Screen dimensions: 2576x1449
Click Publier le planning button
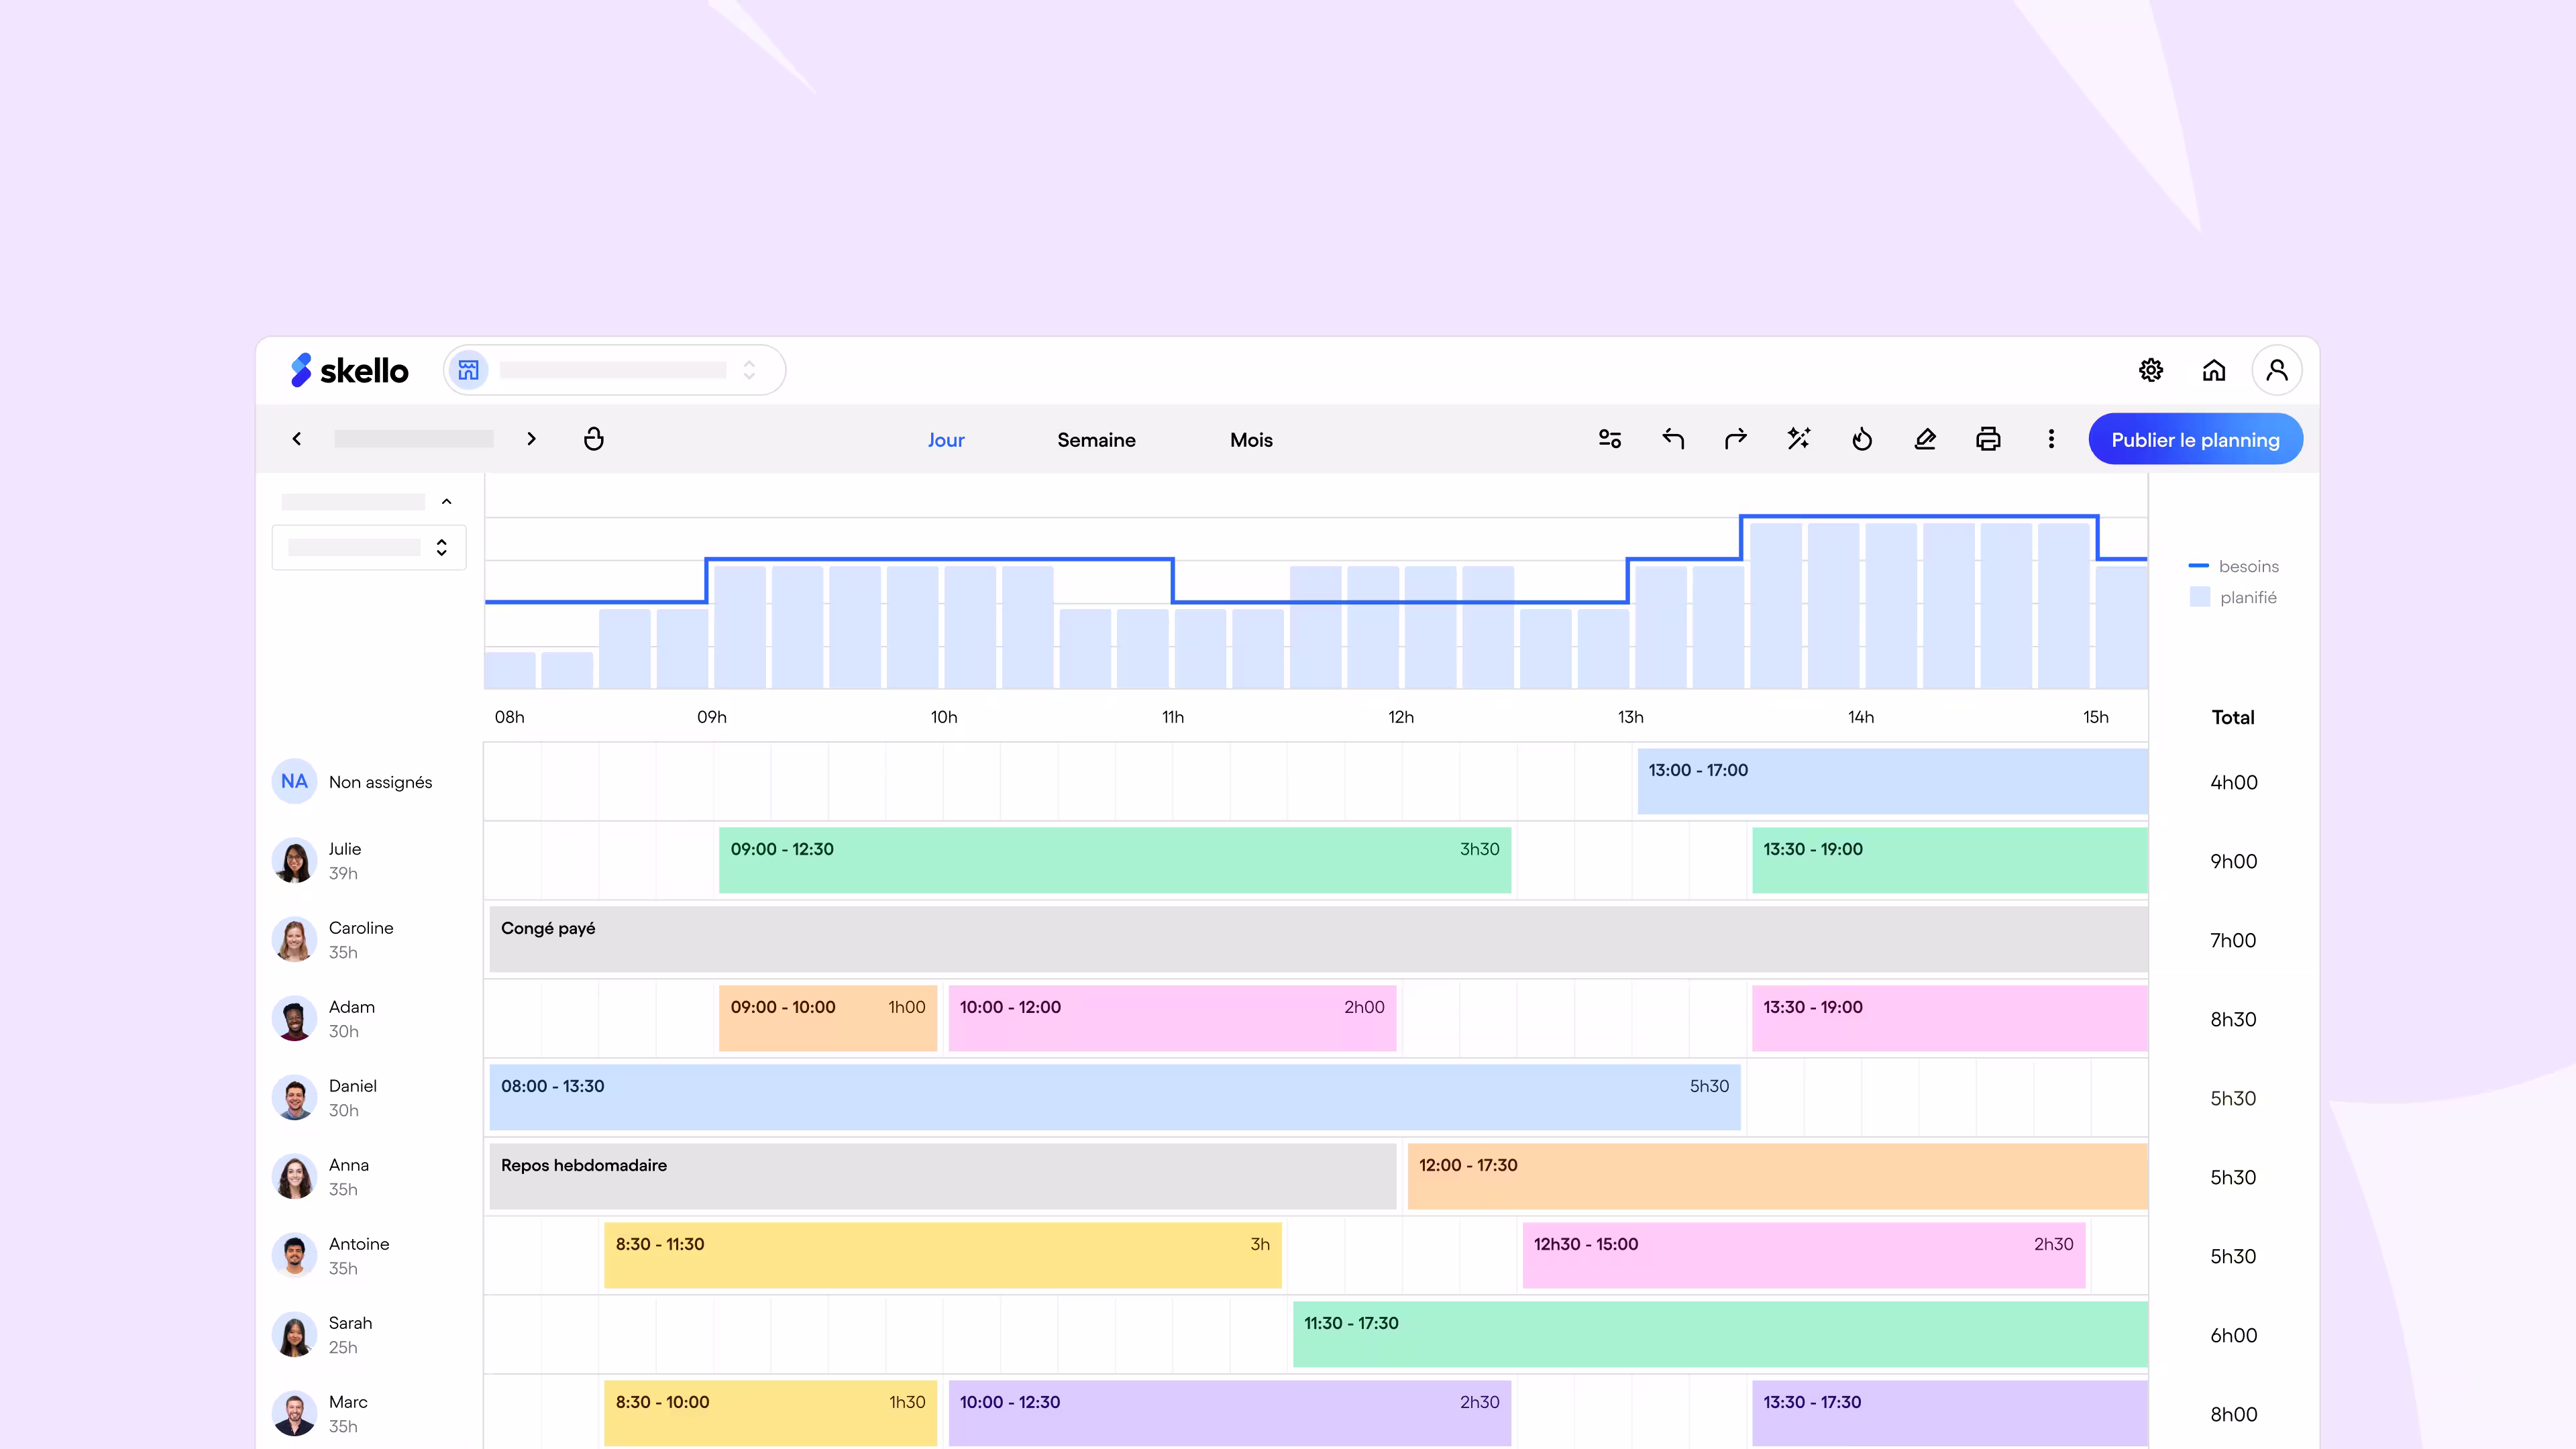click(x=2195, y=440)
